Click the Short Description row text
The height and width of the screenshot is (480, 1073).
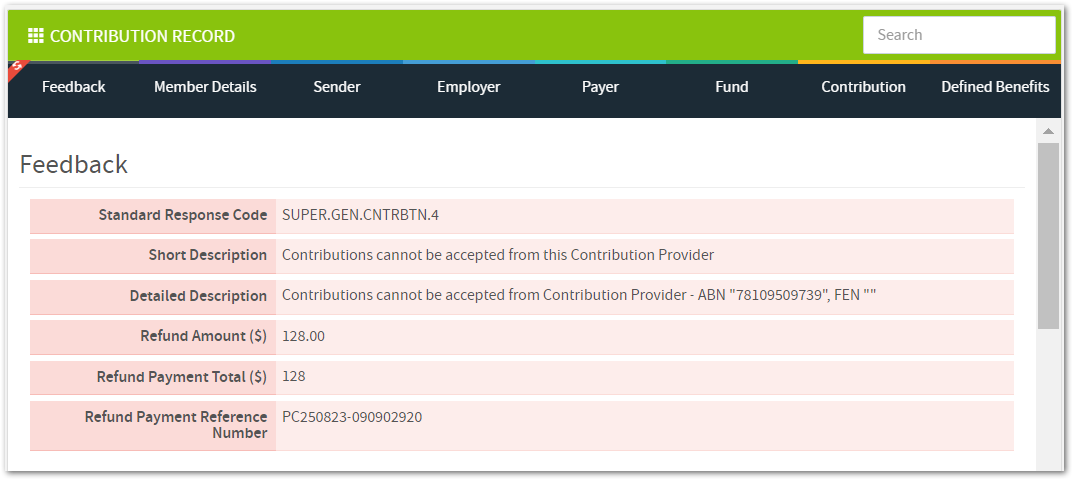coord(498,255)
